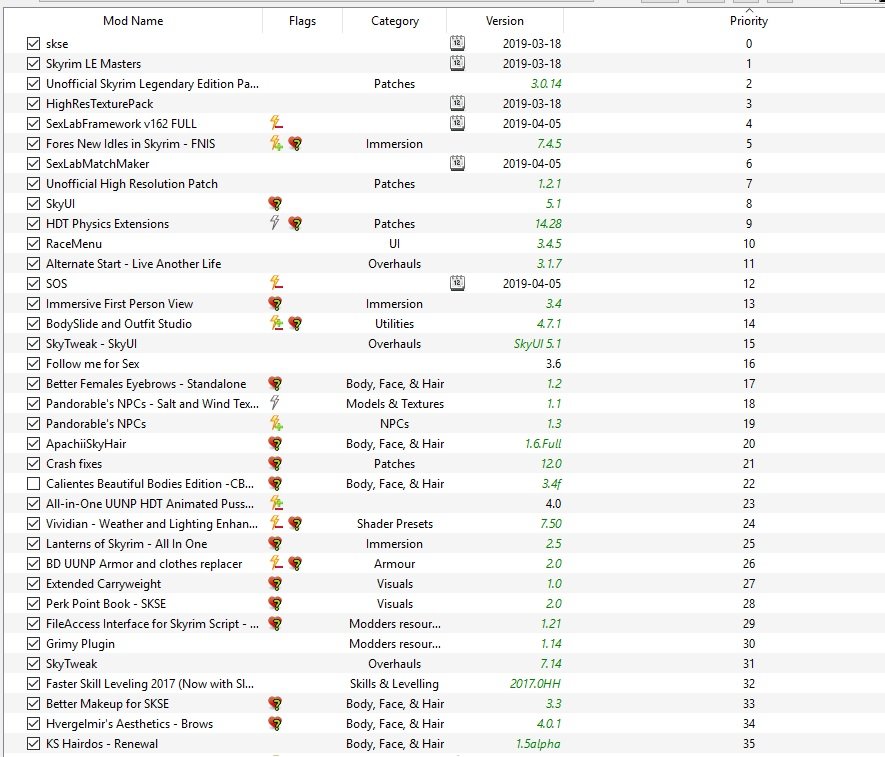Sort the list by the Mod Name column

(x=133, y=21)
